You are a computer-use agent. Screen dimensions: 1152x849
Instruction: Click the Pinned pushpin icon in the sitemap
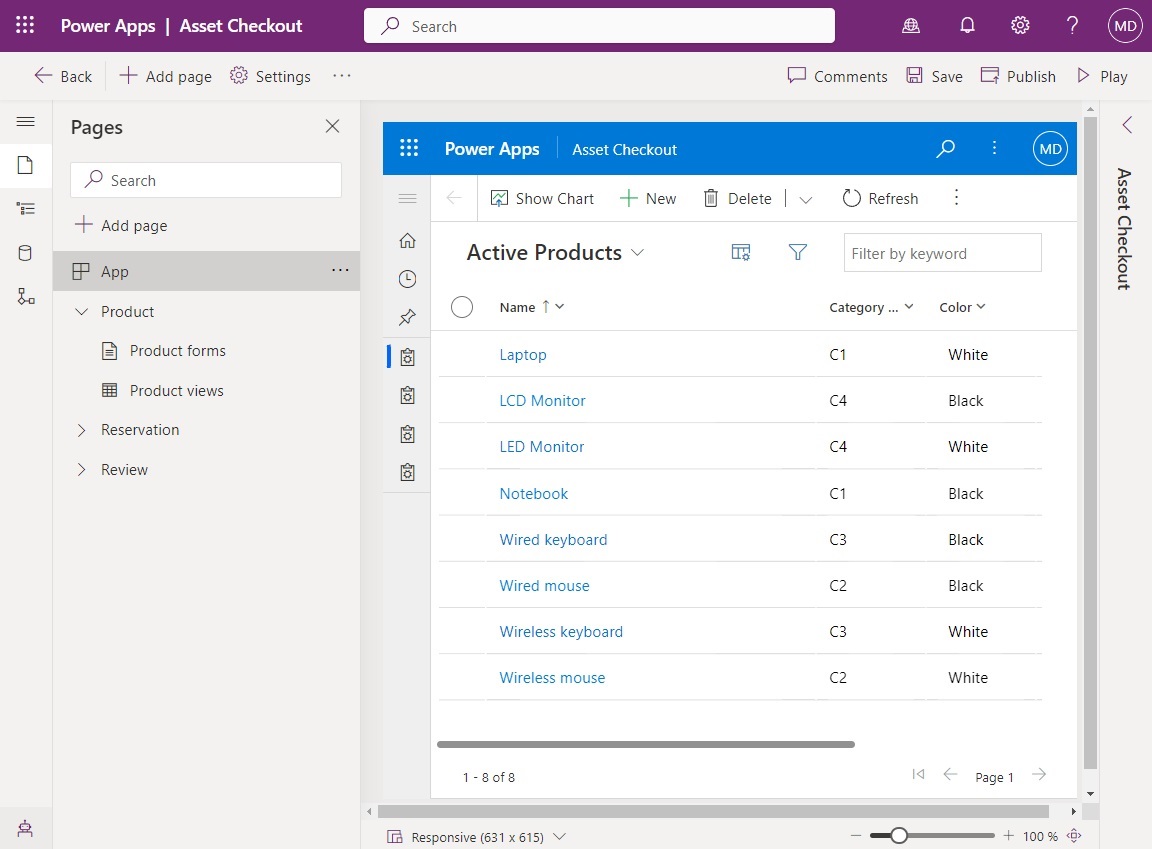coord(407,317)
